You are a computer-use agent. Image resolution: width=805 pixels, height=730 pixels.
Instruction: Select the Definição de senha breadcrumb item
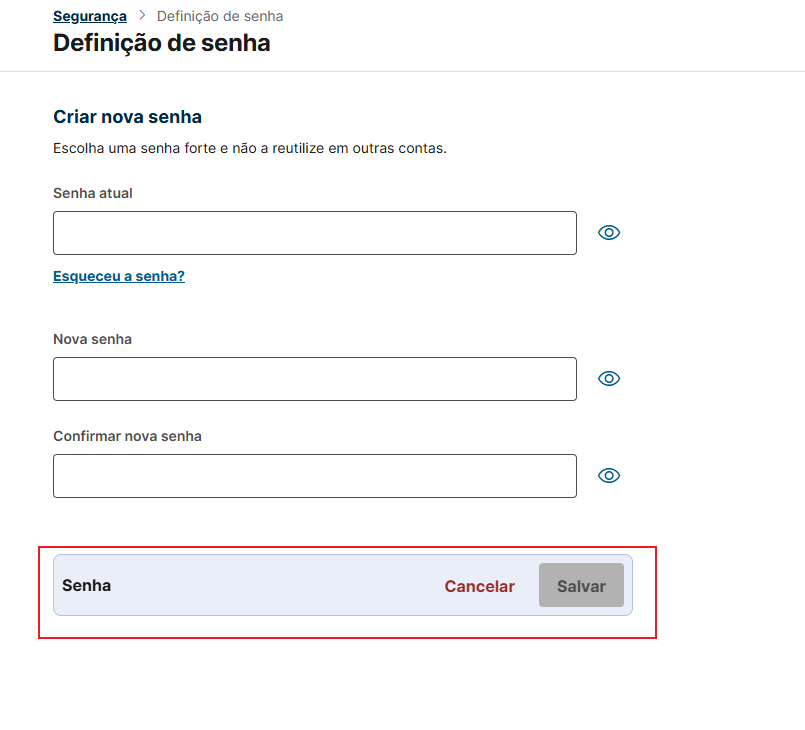pyautogui.click(x=220, y=16)
